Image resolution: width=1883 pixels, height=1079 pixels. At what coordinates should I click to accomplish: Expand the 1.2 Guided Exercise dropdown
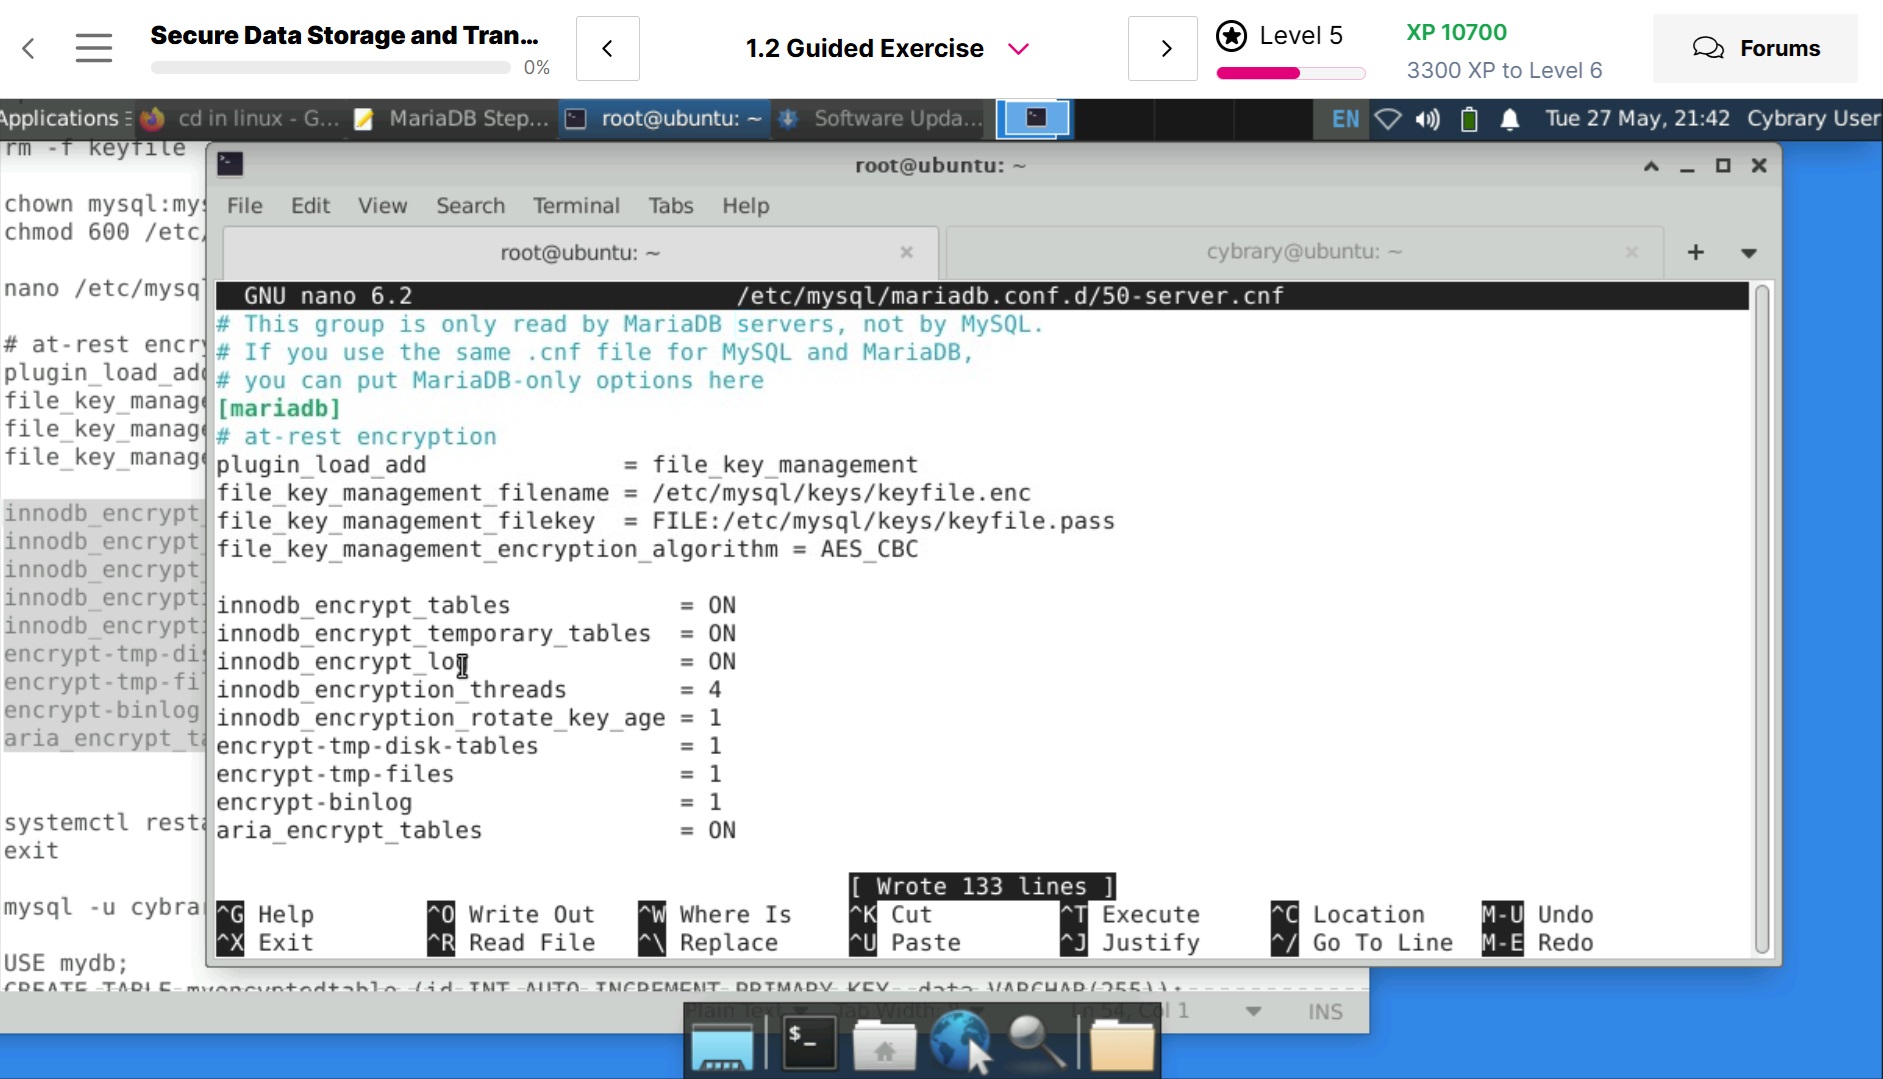(1018, 49)
